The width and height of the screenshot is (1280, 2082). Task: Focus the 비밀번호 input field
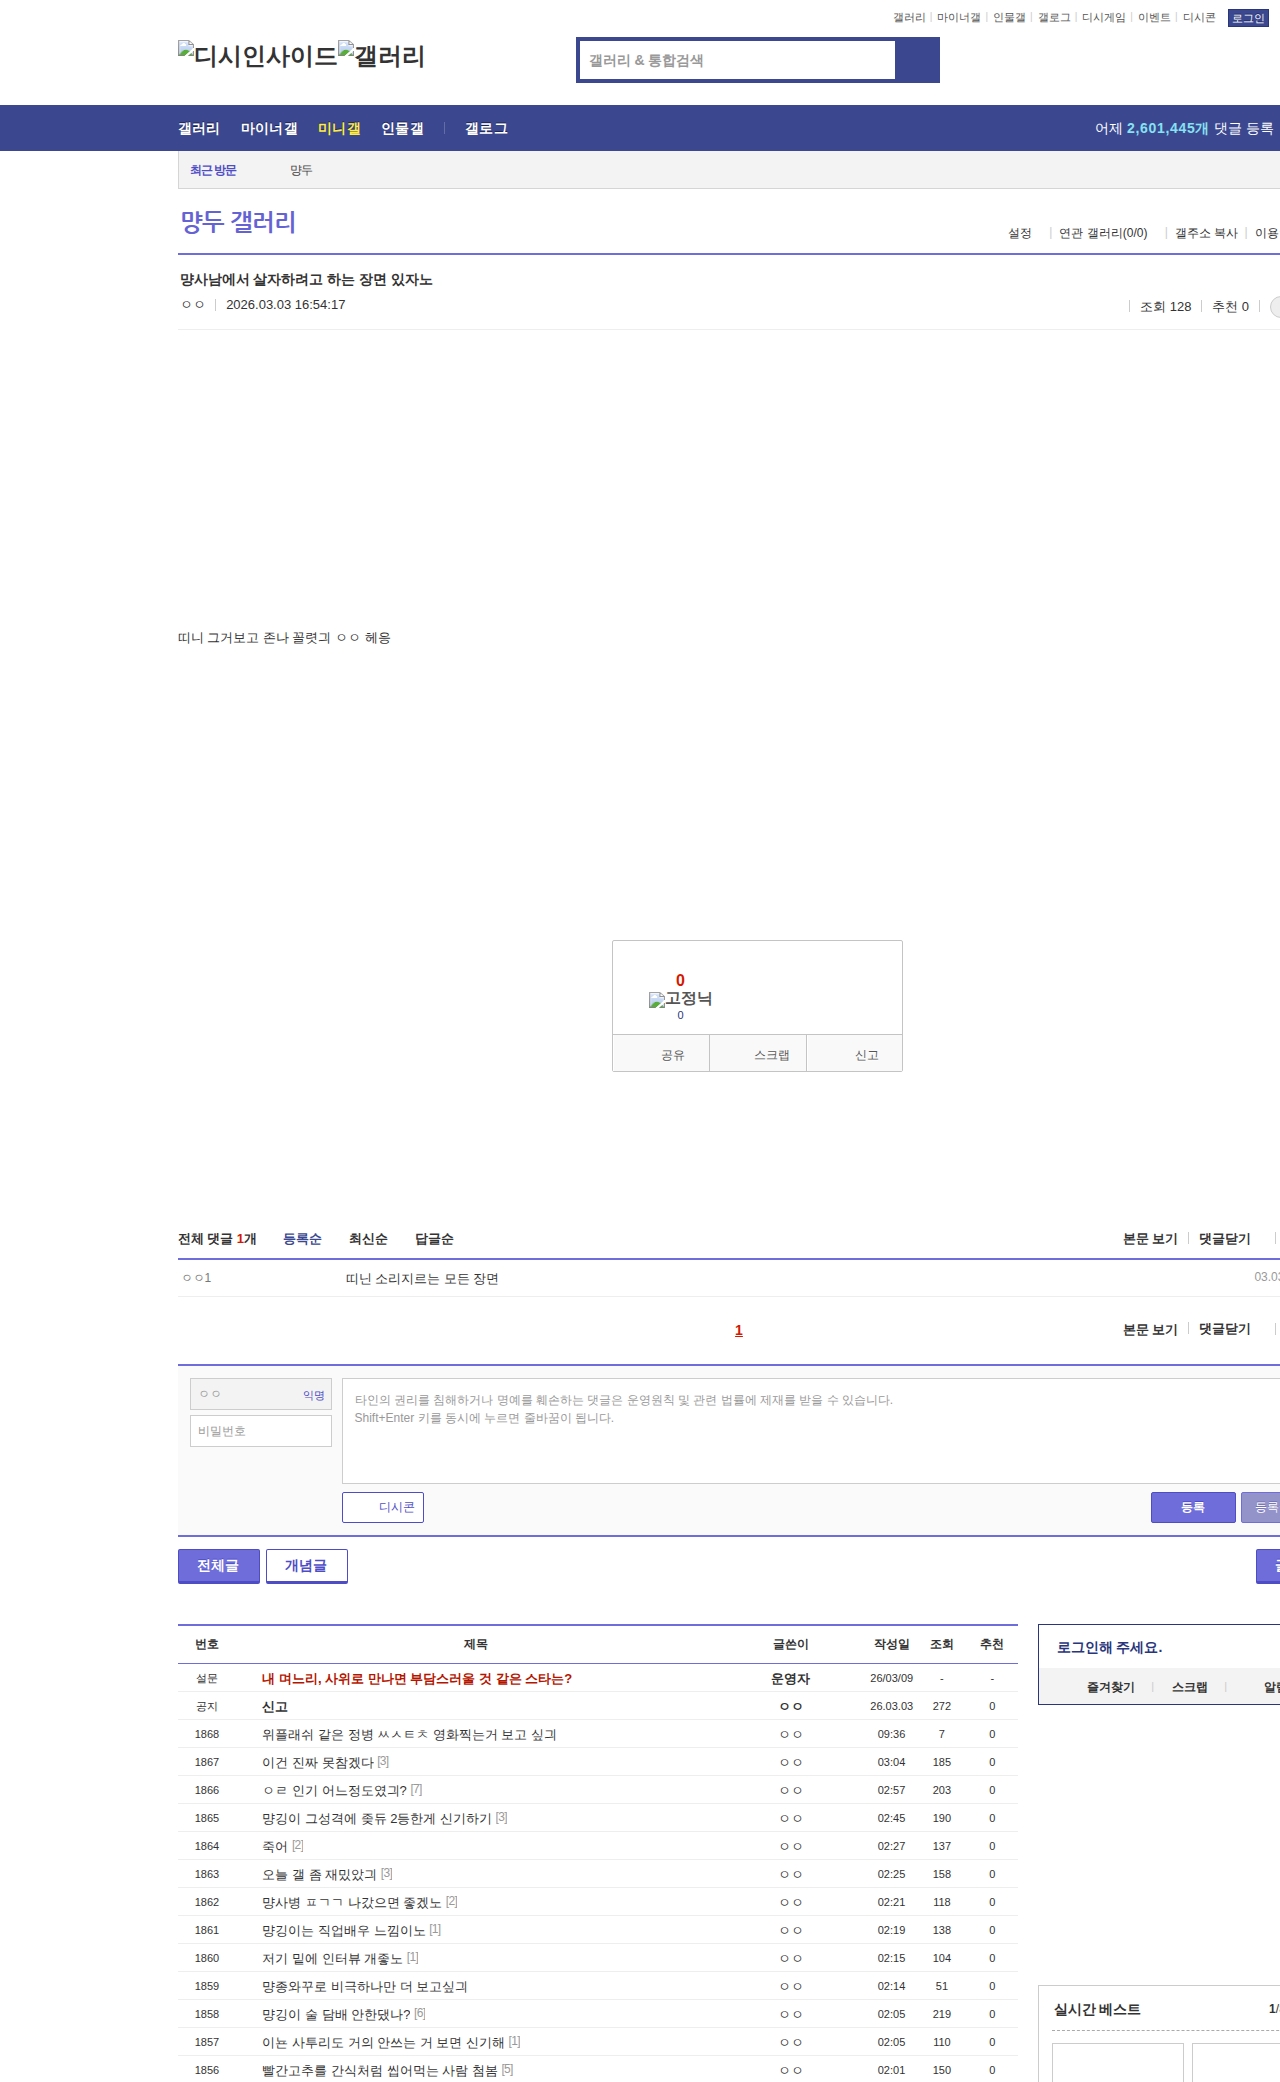point(260,1431)
